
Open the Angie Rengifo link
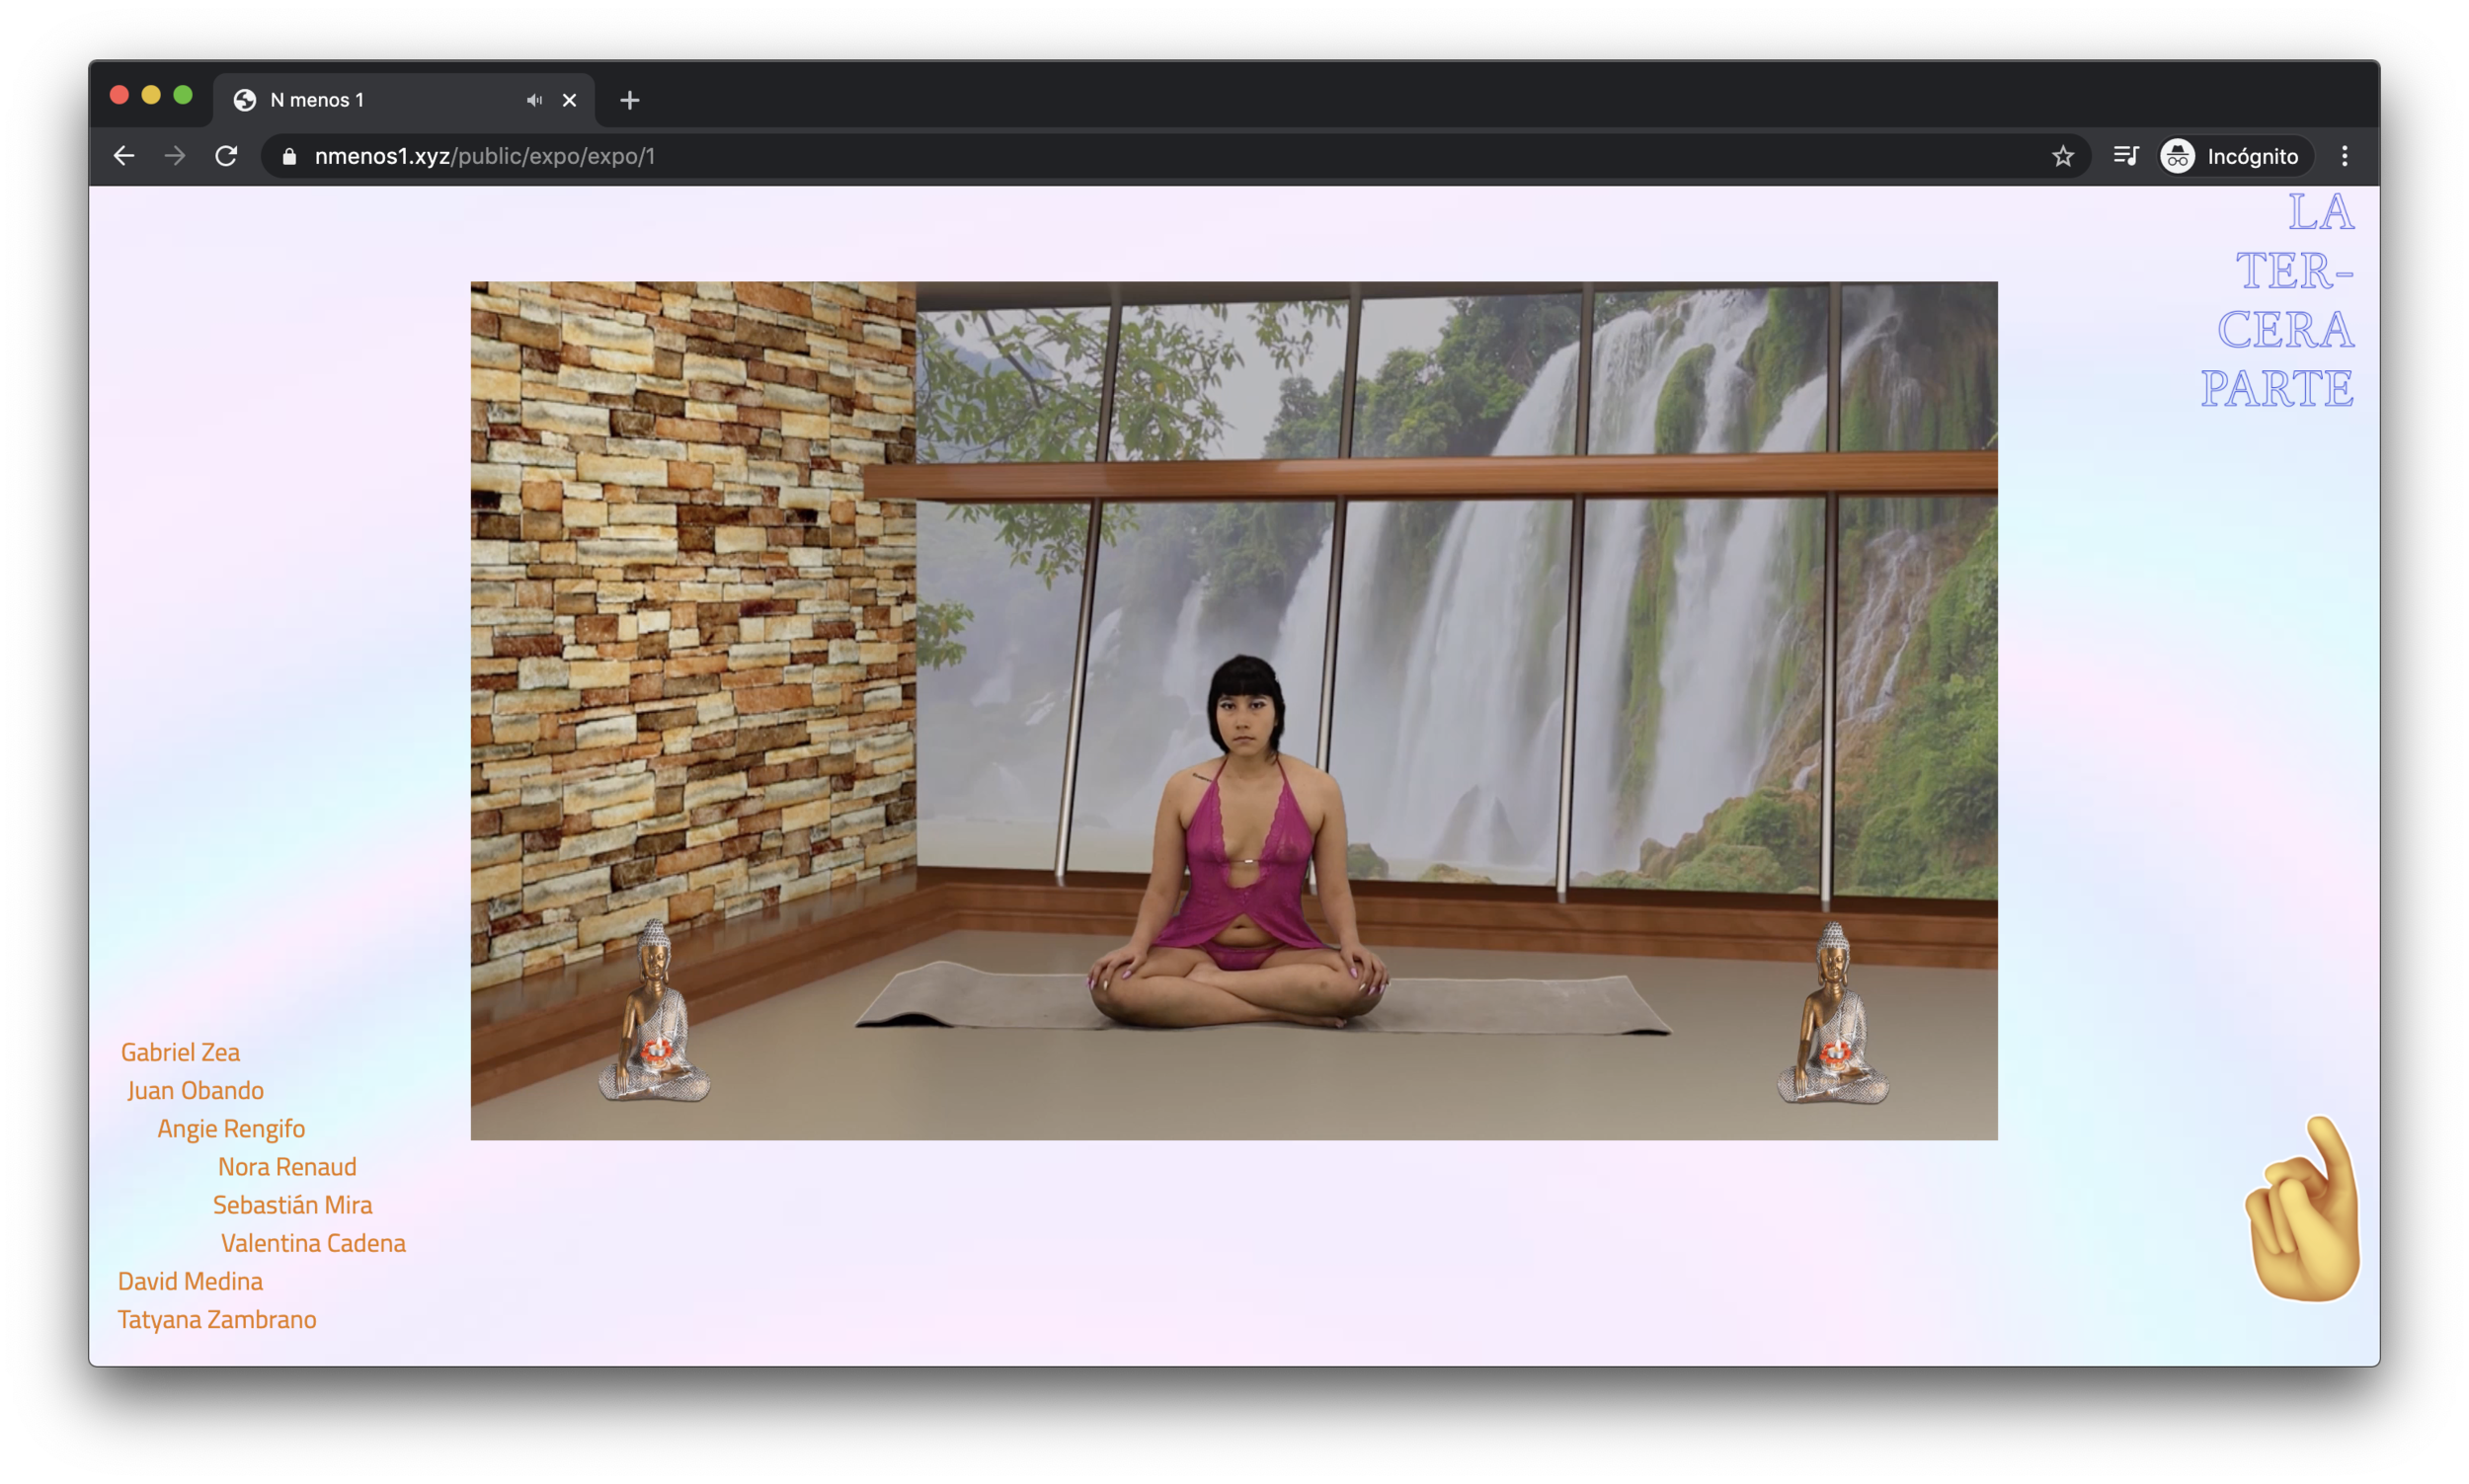(x=231, y=1128)
